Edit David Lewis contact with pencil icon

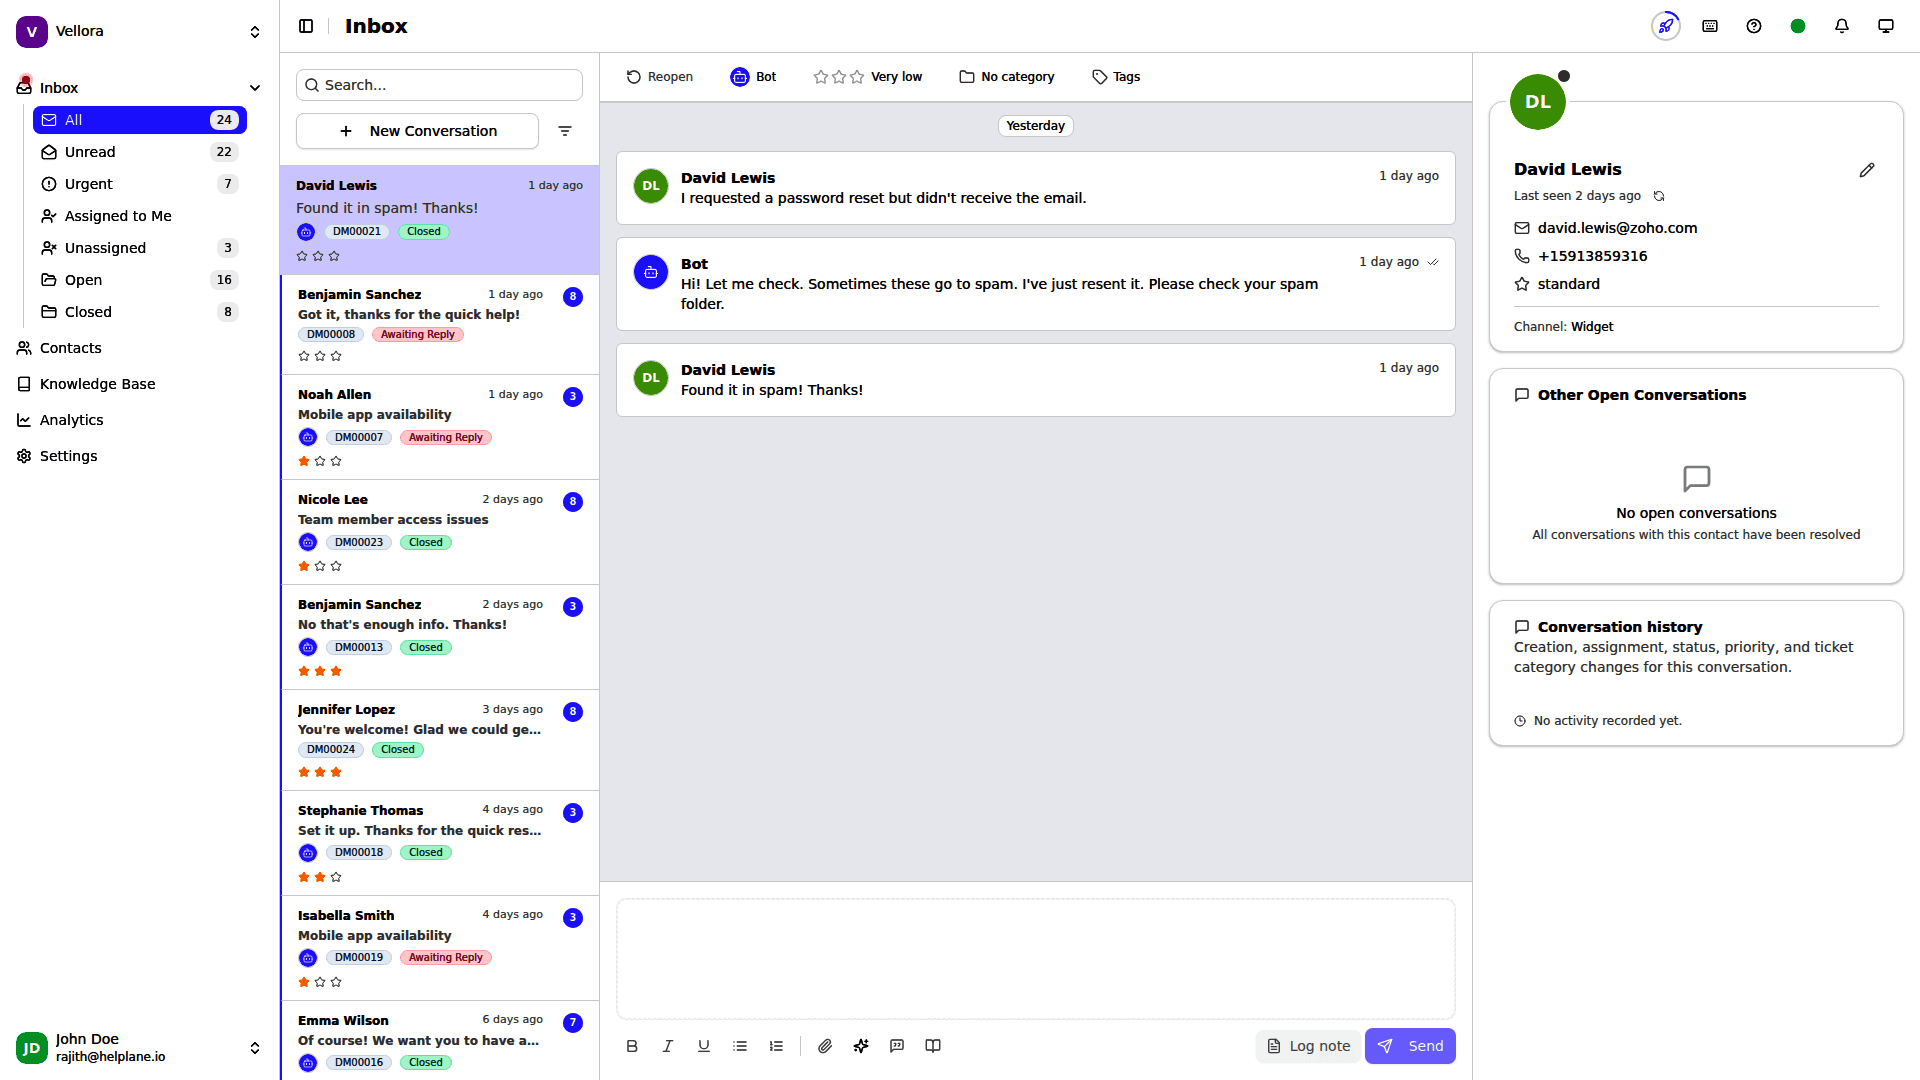tap(1866, 170)
